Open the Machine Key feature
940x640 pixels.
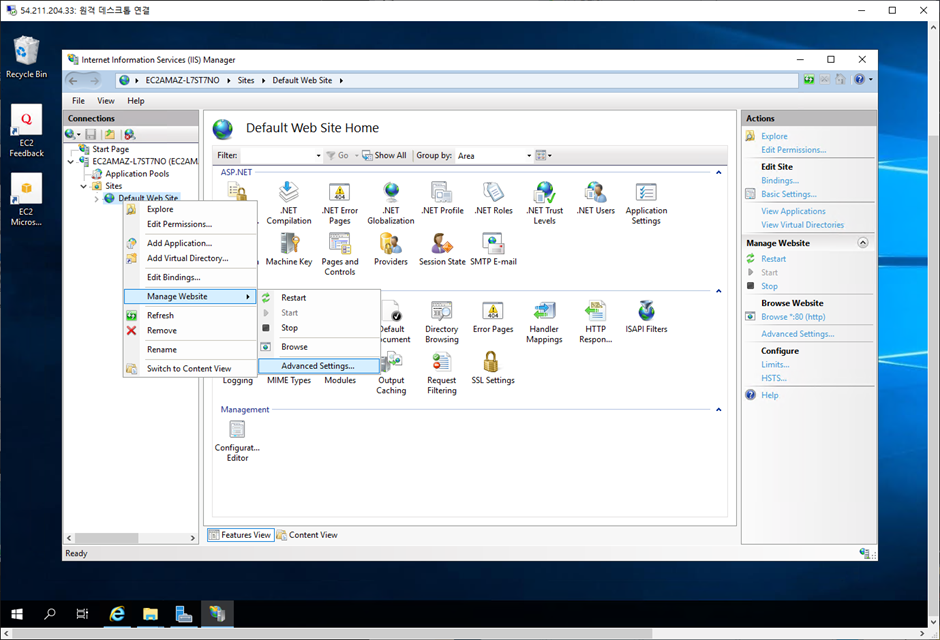[288, 249]
